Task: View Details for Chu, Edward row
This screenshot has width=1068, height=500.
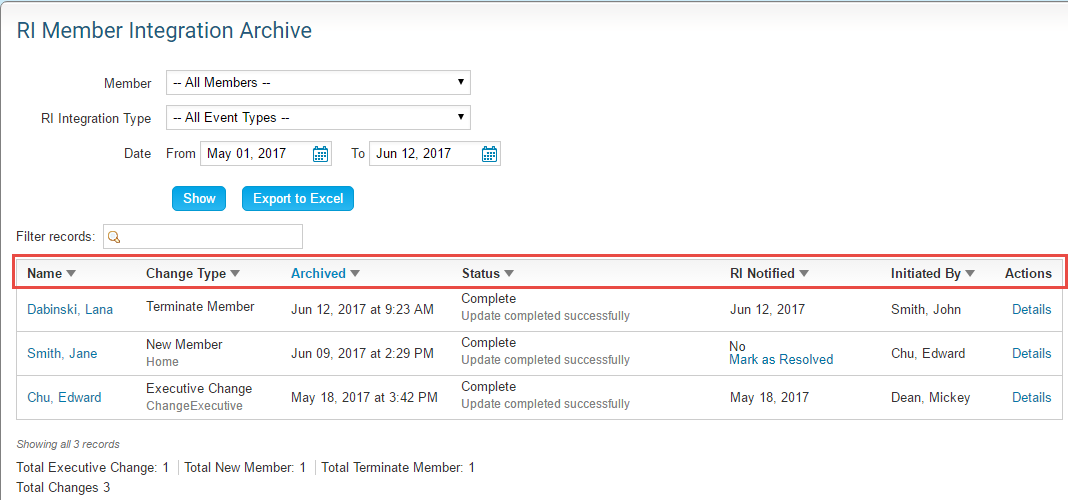Action: [x=1031, y=397]
